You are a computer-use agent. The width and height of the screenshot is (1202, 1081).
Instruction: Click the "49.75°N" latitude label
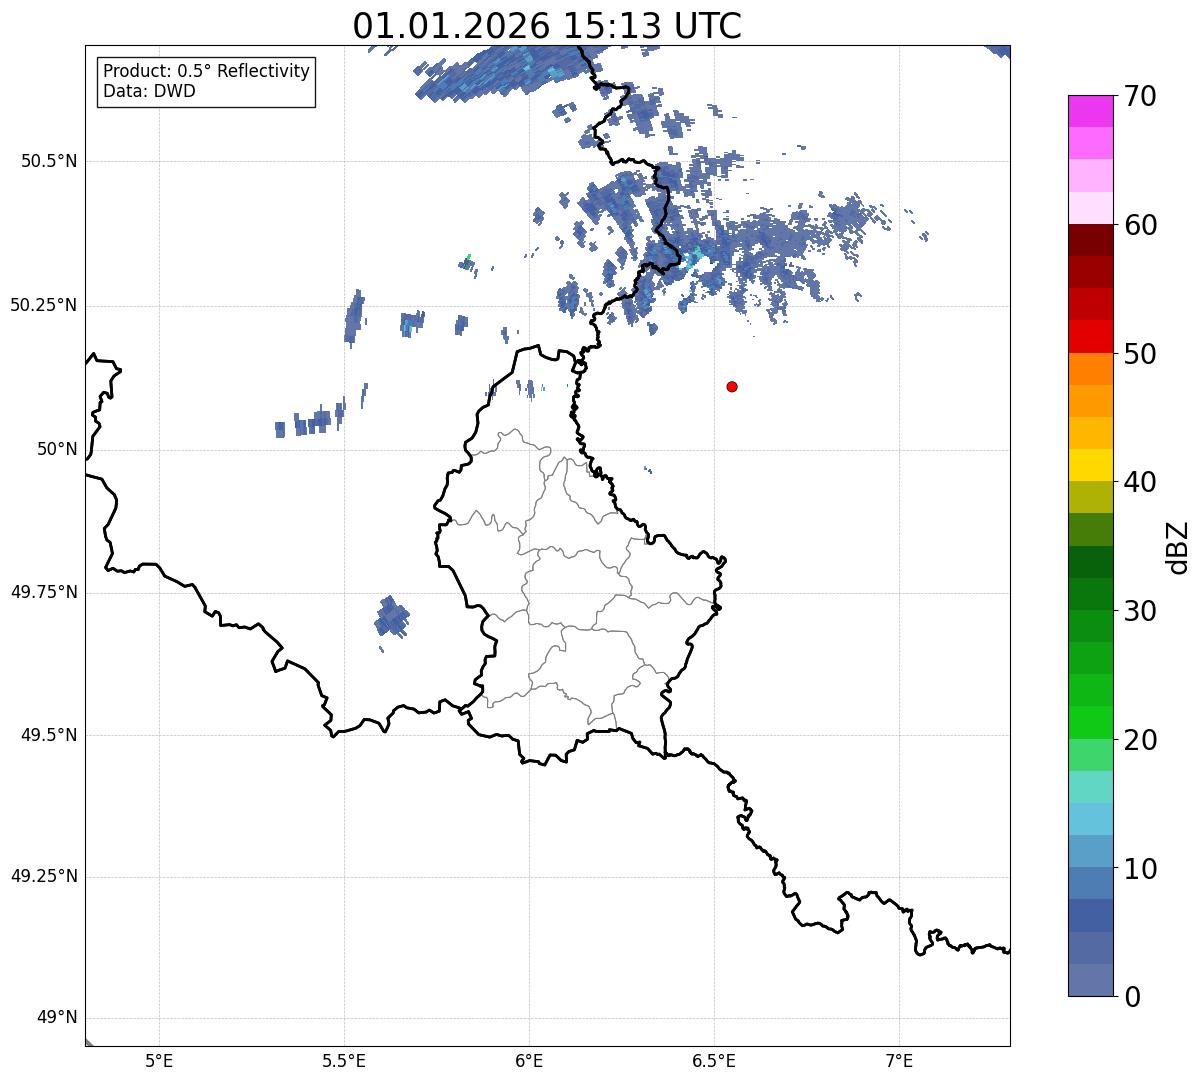coord(43,592)
